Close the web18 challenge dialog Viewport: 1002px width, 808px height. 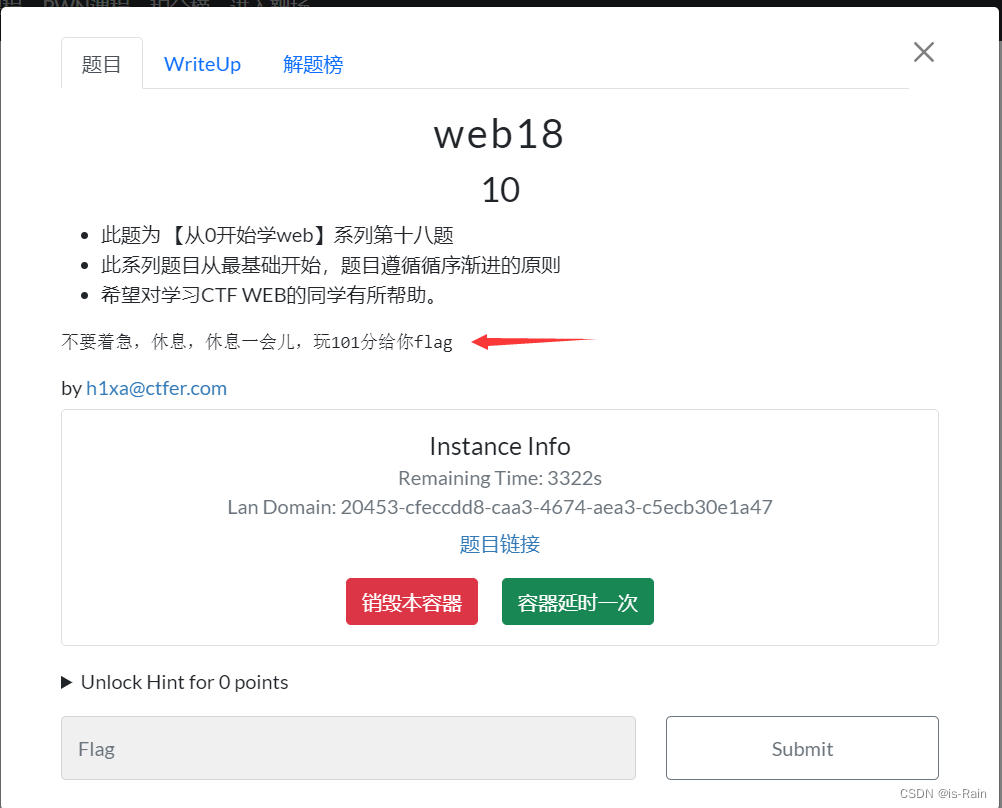[922, 51]
